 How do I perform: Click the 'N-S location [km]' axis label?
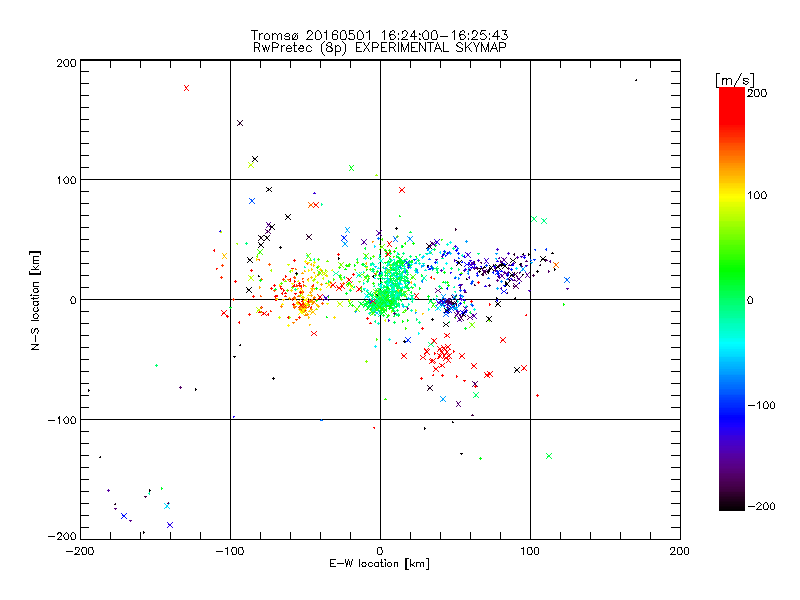[x=35, y=301]
